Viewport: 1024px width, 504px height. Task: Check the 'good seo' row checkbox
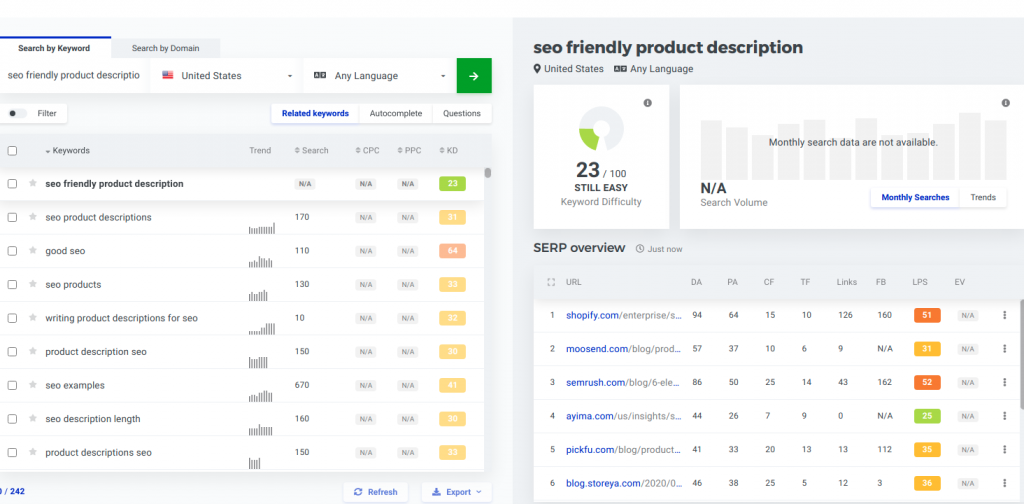[x=12, y=251]
